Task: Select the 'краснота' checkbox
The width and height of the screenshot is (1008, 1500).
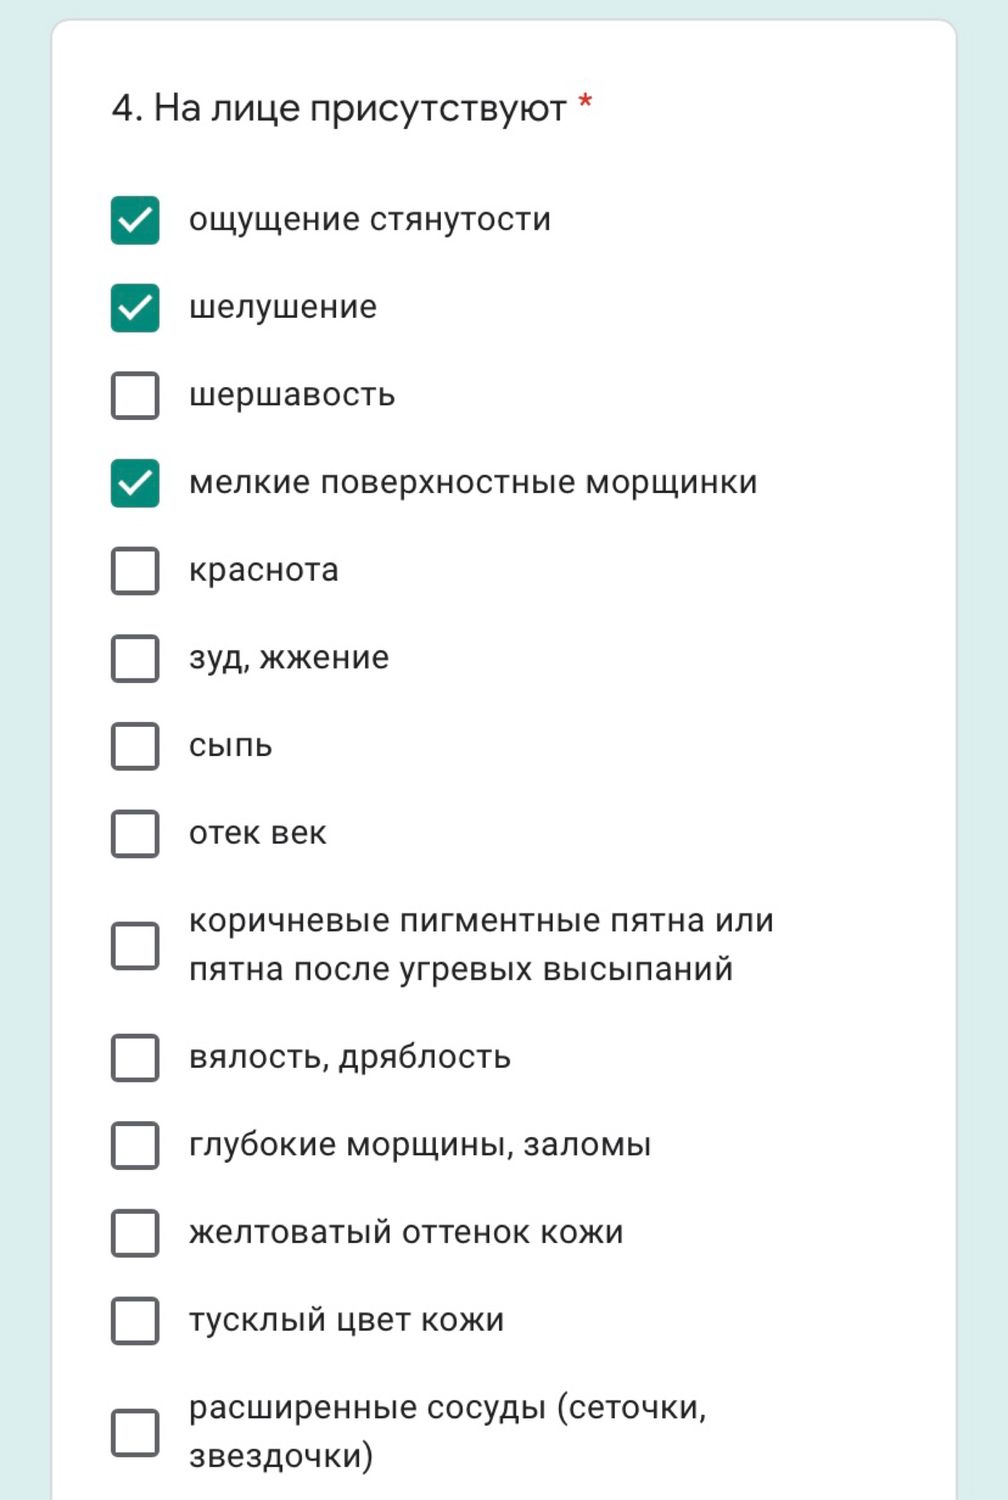Action: pyautogui.click(x=135, y=571)
